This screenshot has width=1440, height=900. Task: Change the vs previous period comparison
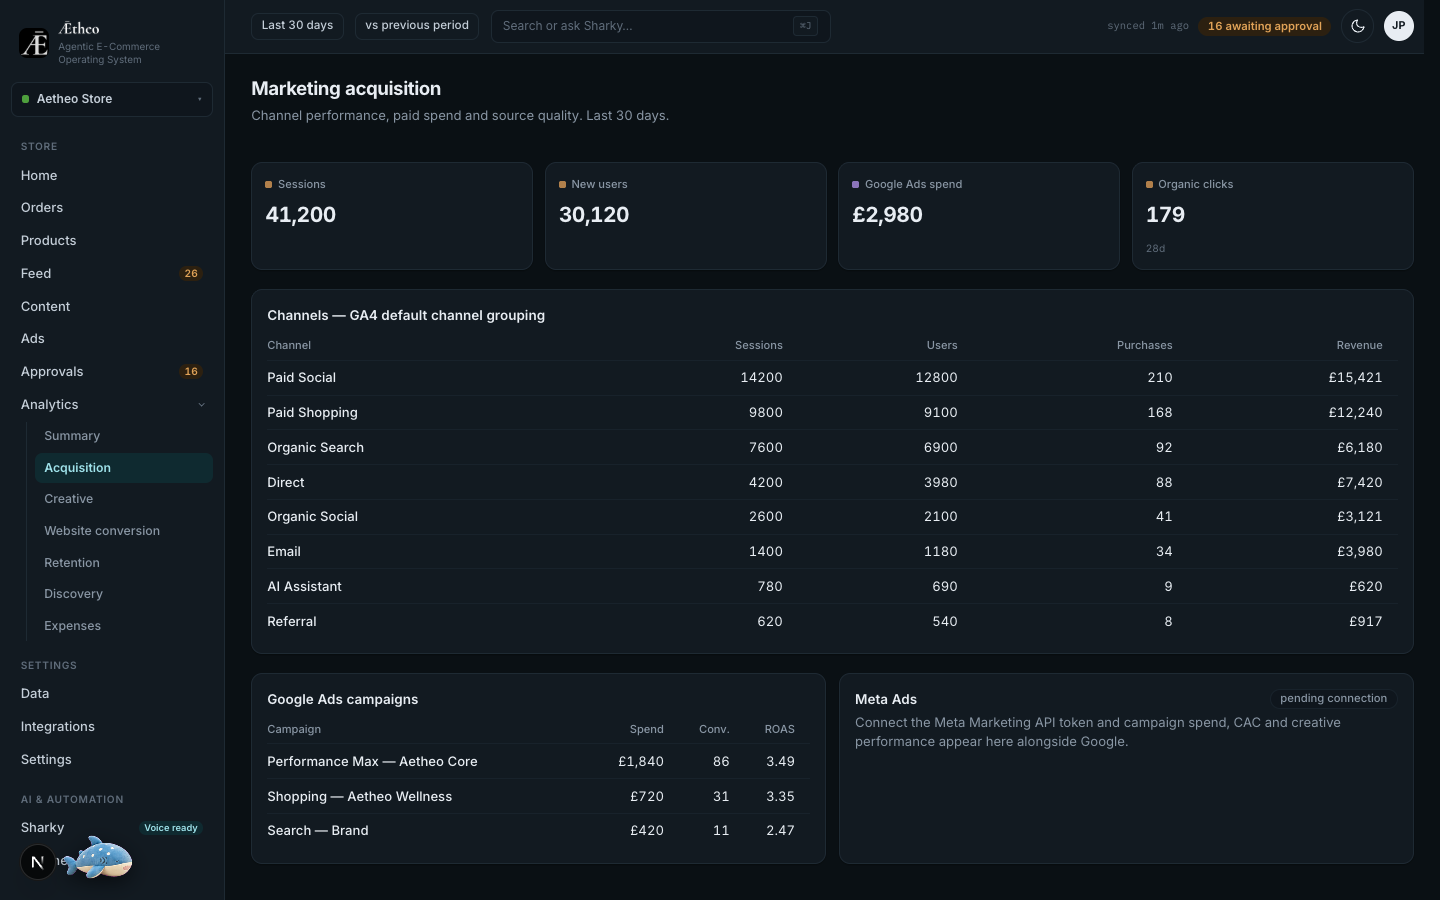tap(417, 26)
